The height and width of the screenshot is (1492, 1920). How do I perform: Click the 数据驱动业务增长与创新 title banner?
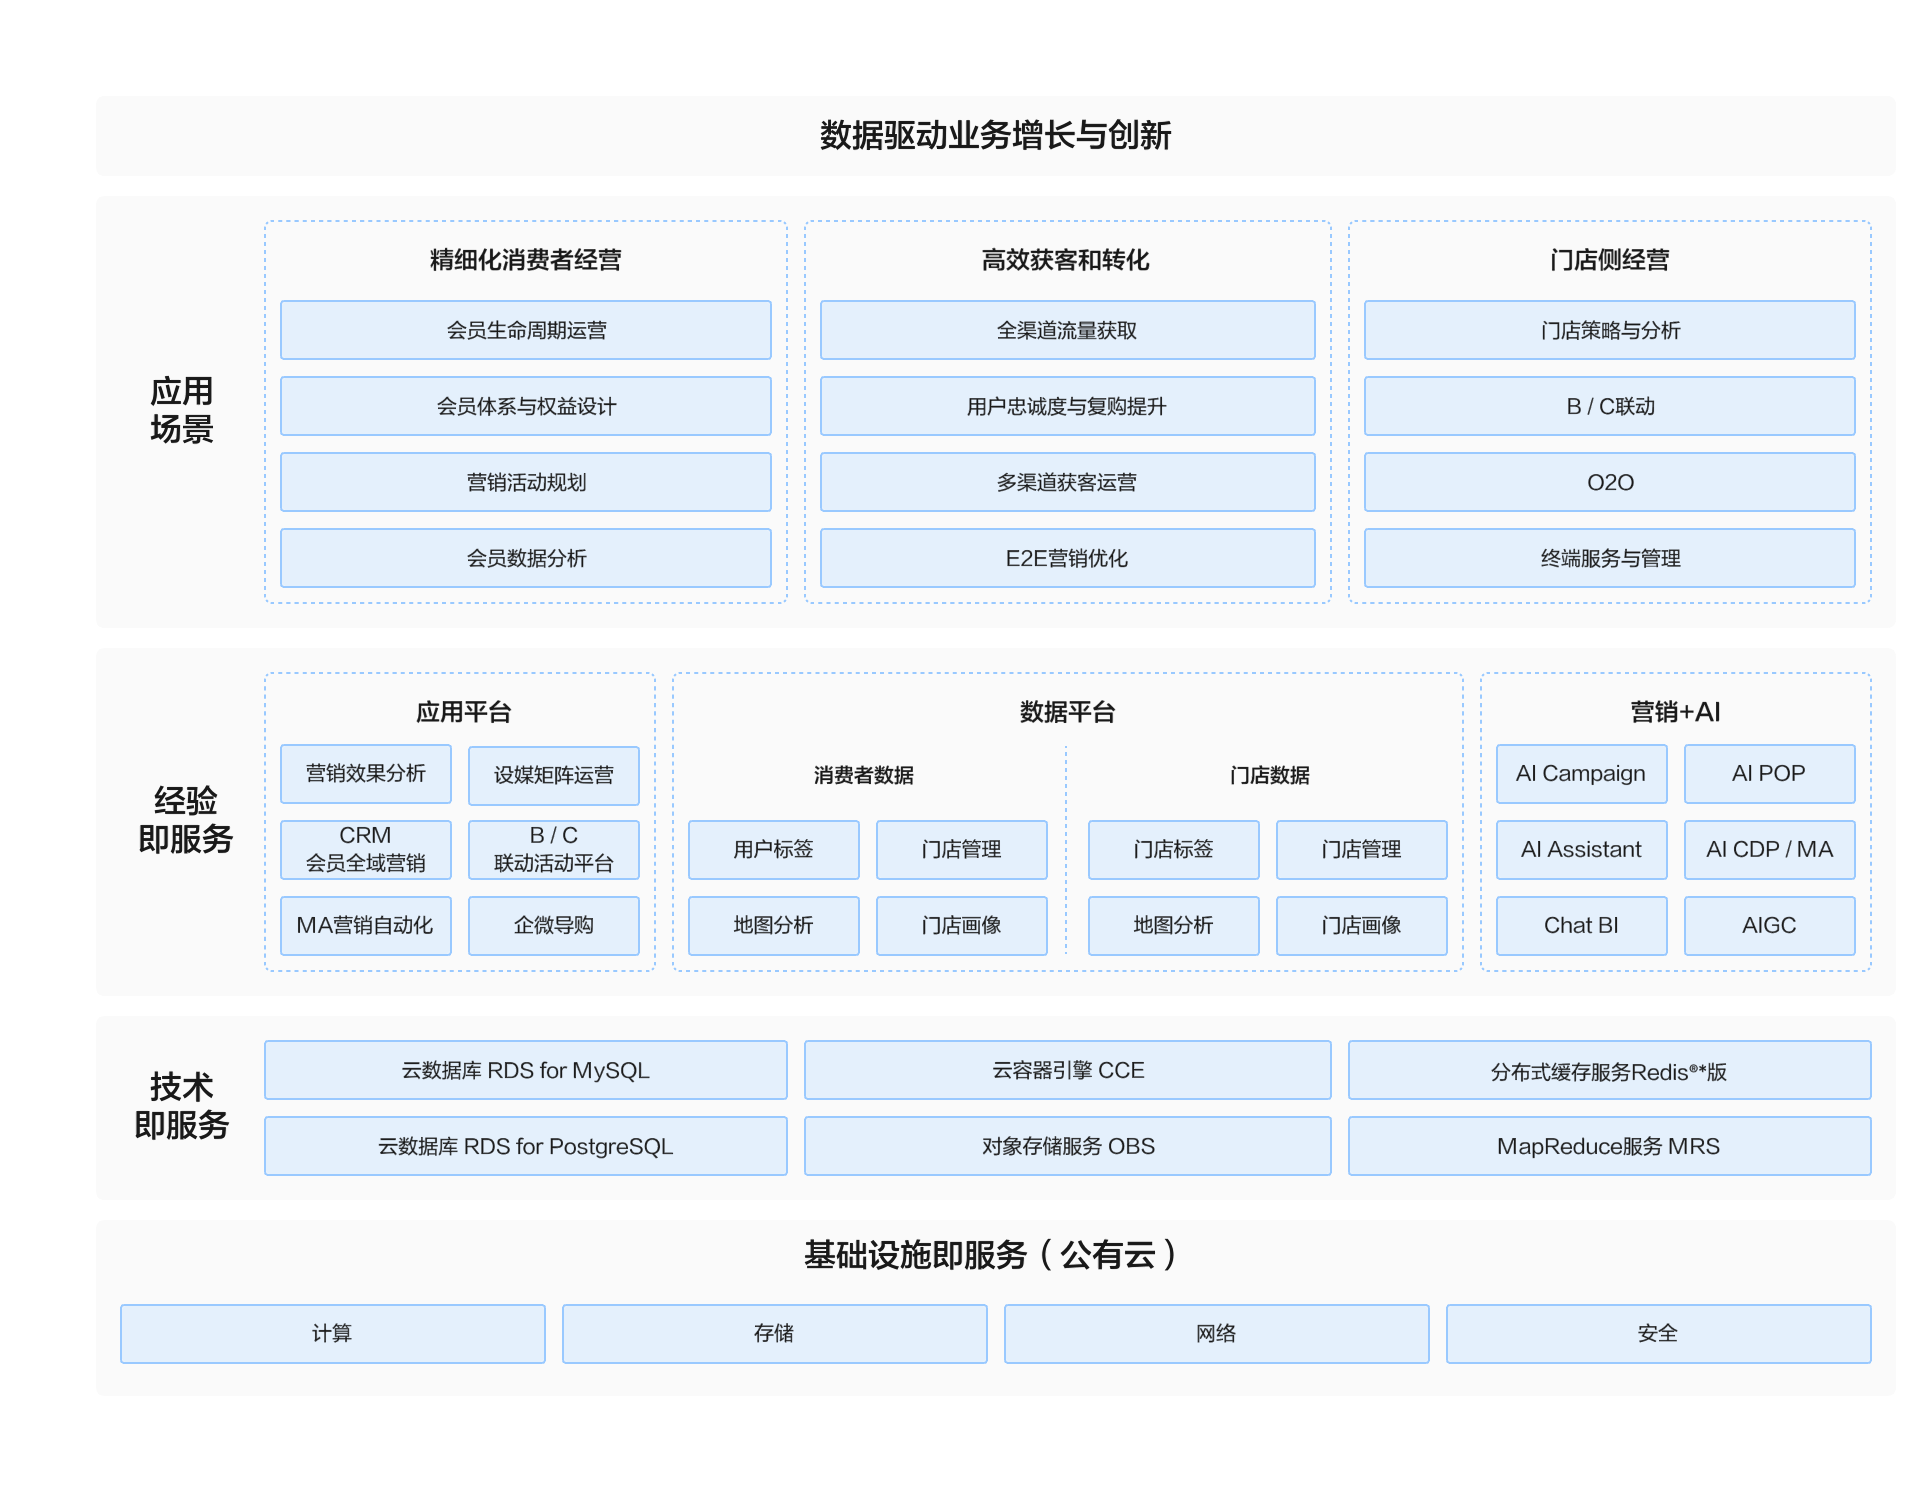point(995,136)
